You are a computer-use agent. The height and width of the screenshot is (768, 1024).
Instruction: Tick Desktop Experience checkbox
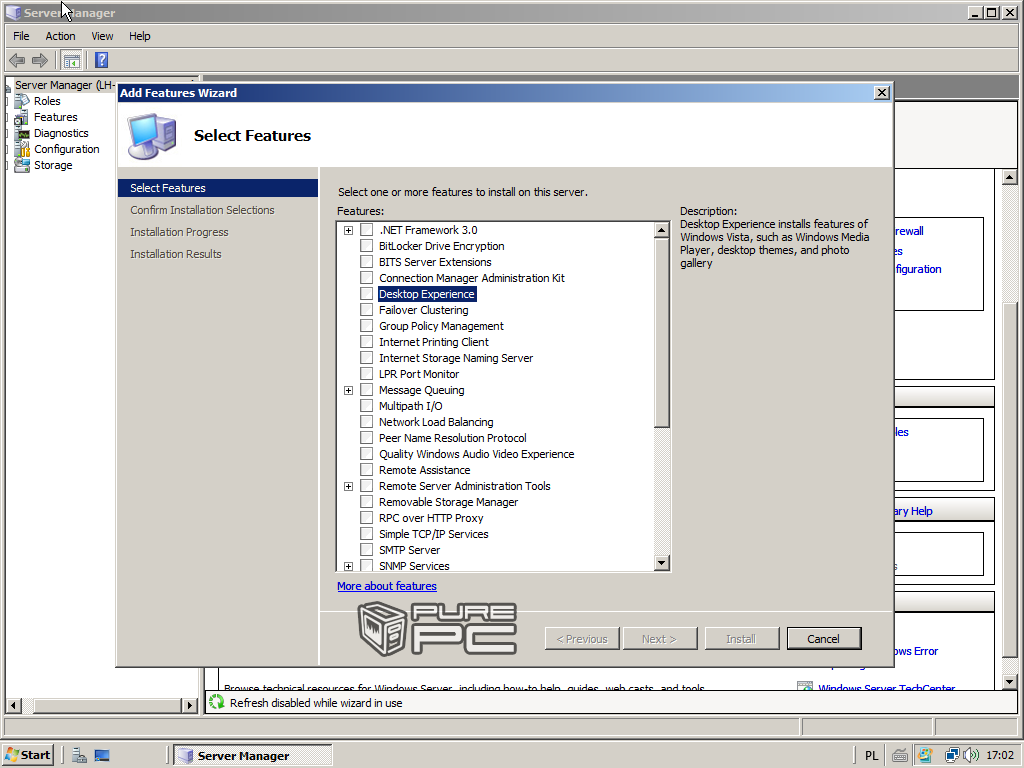[x=367, y=294]
